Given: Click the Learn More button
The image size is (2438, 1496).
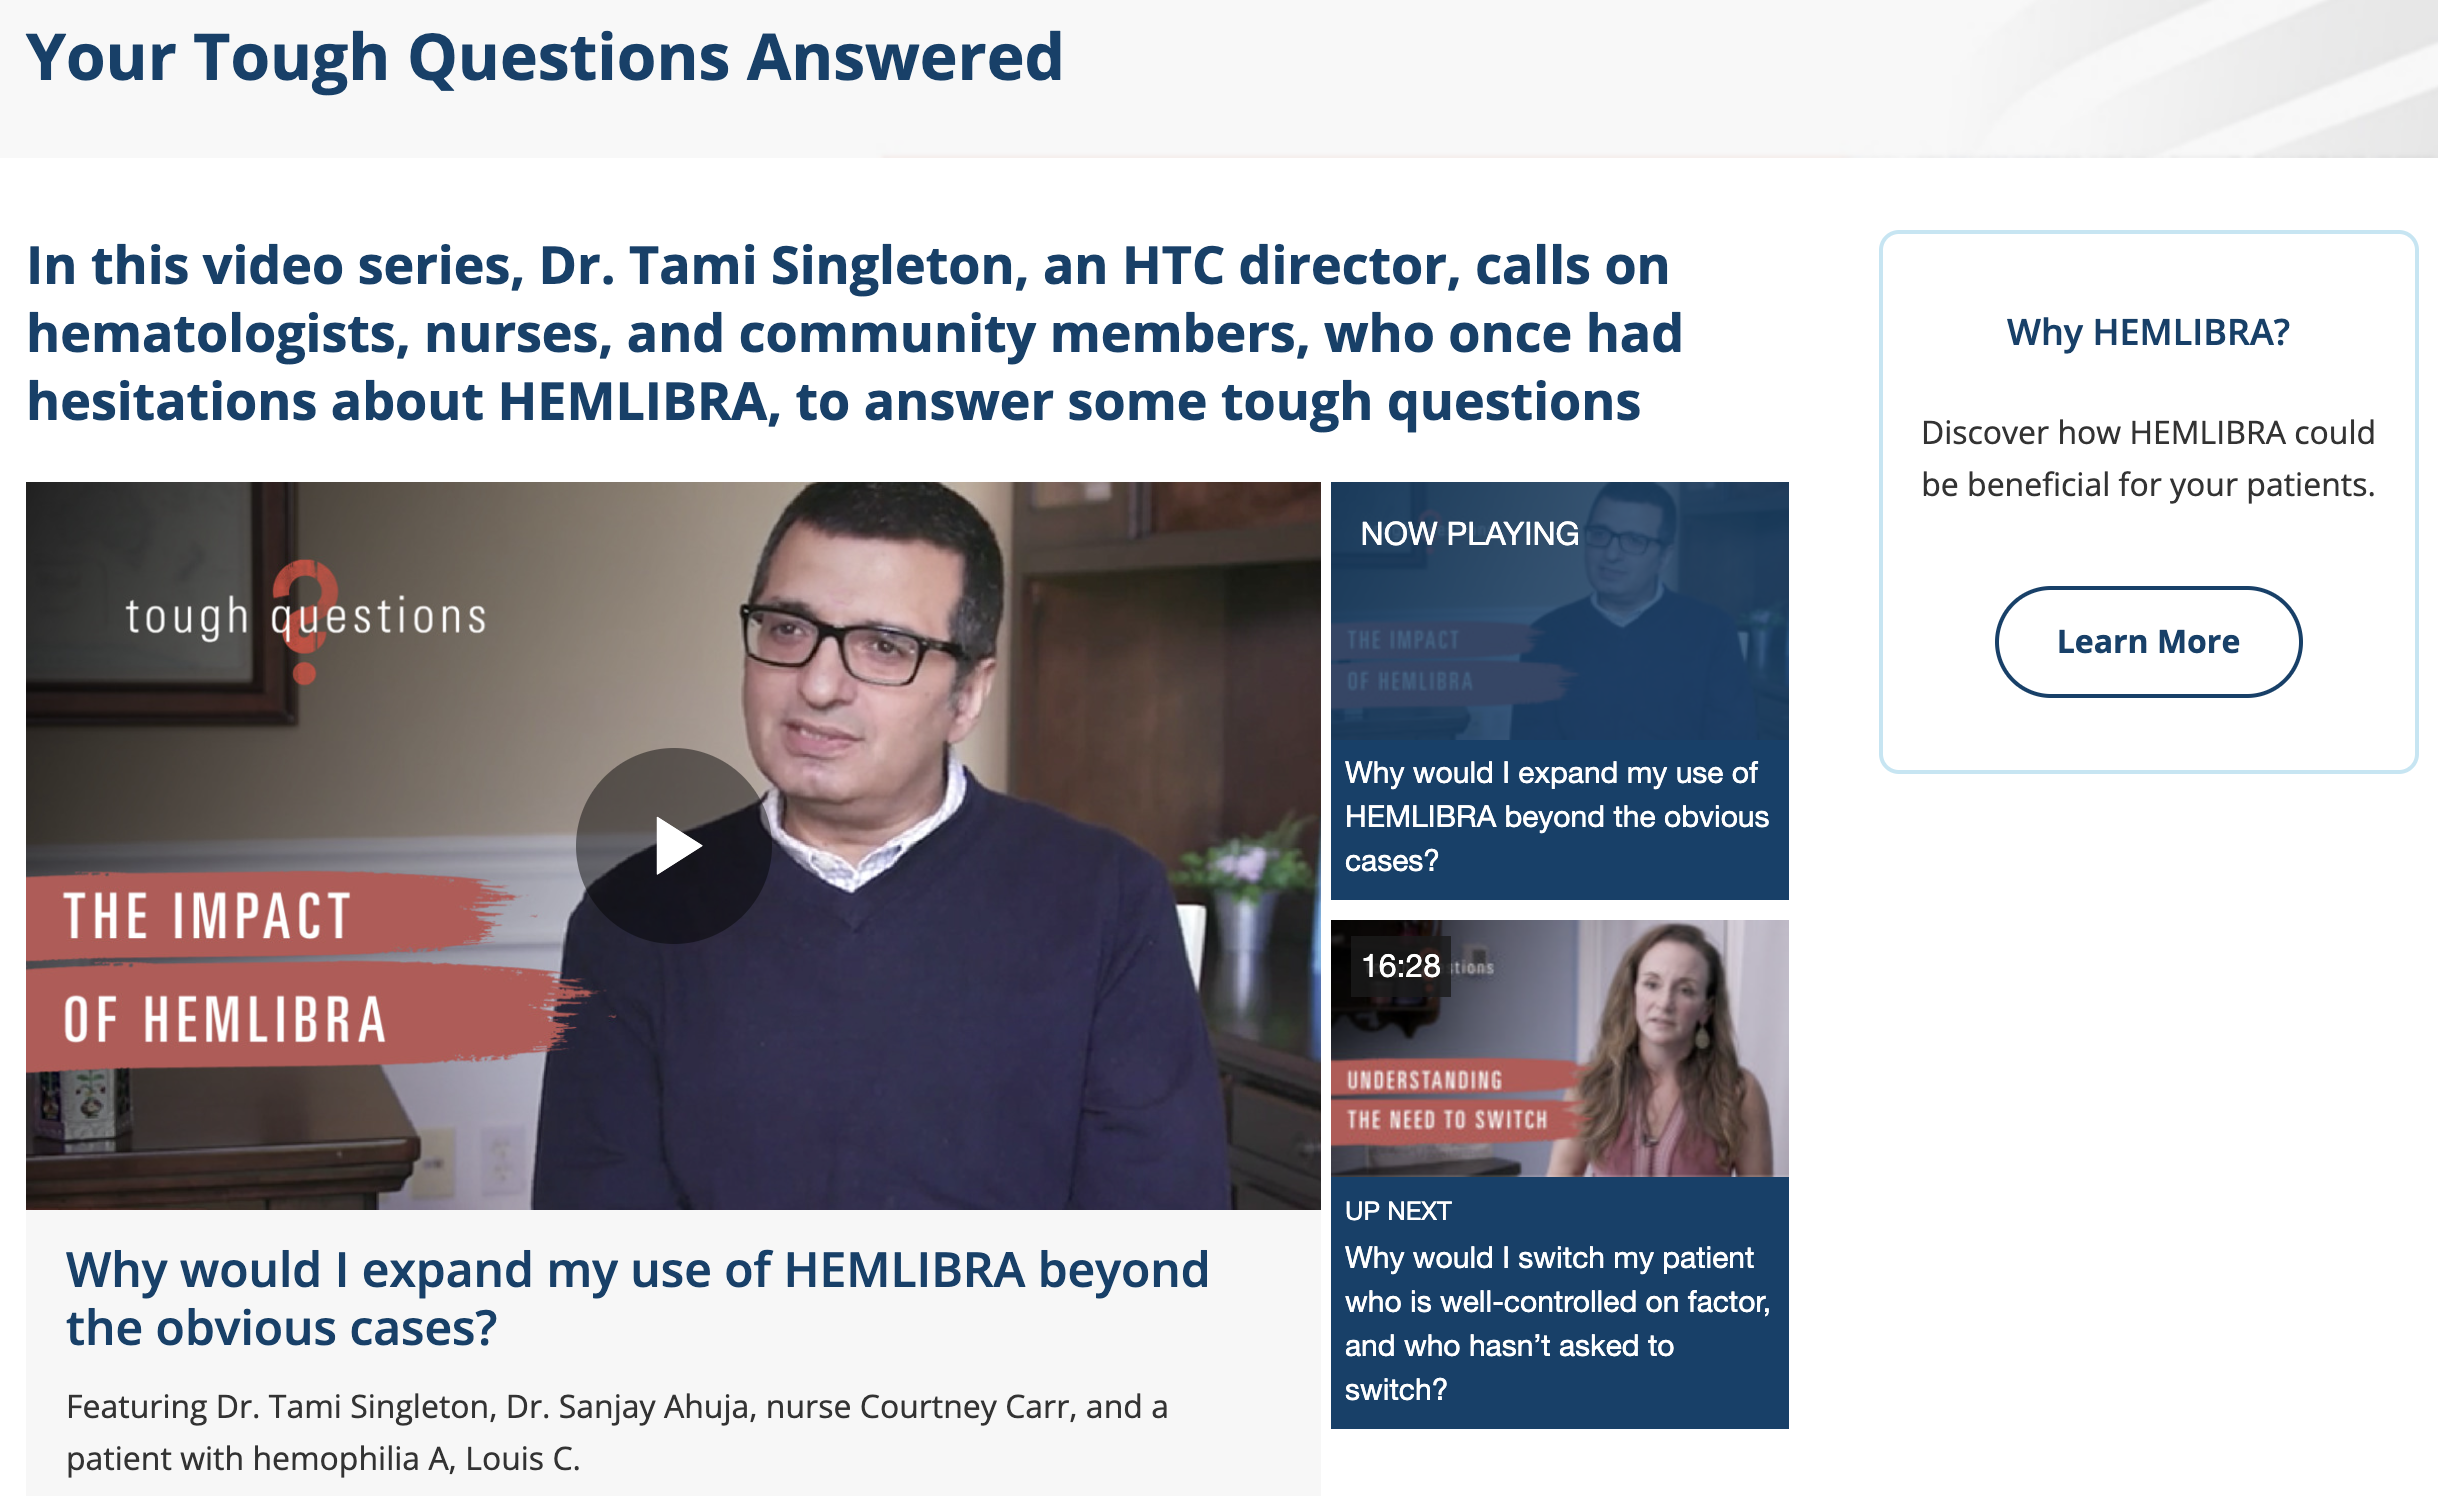Looking at the screenshot, I should (x=2148, y=641).
